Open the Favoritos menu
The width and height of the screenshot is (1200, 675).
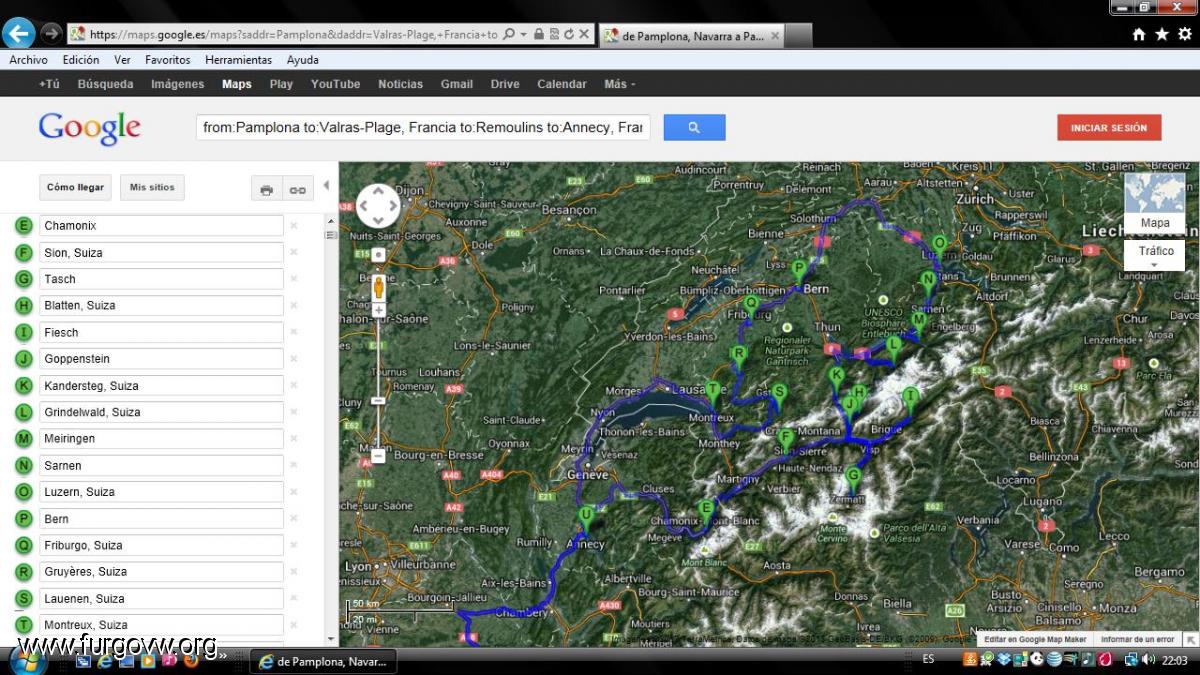coord(168,60)
